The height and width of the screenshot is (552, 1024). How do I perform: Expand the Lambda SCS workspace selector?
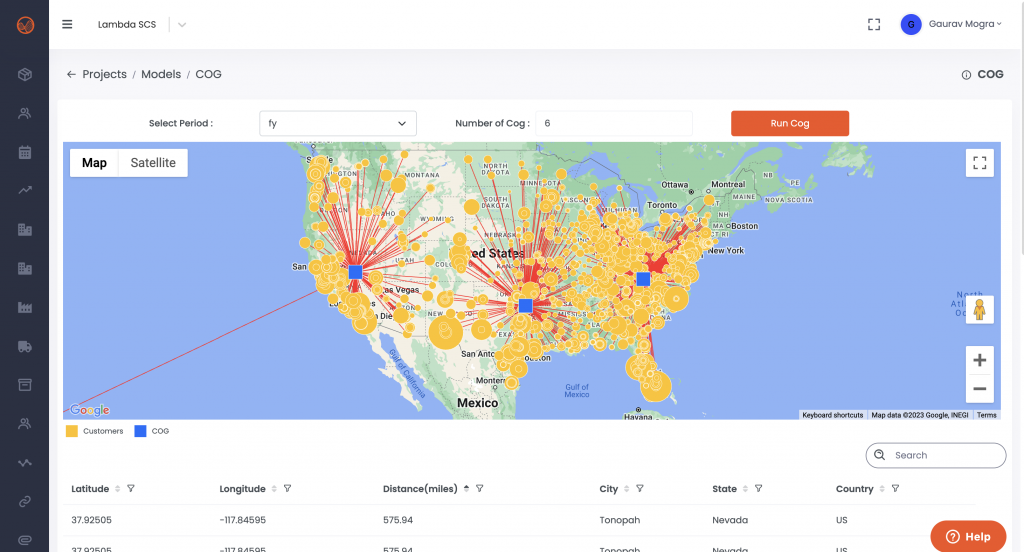click(182, 24)
